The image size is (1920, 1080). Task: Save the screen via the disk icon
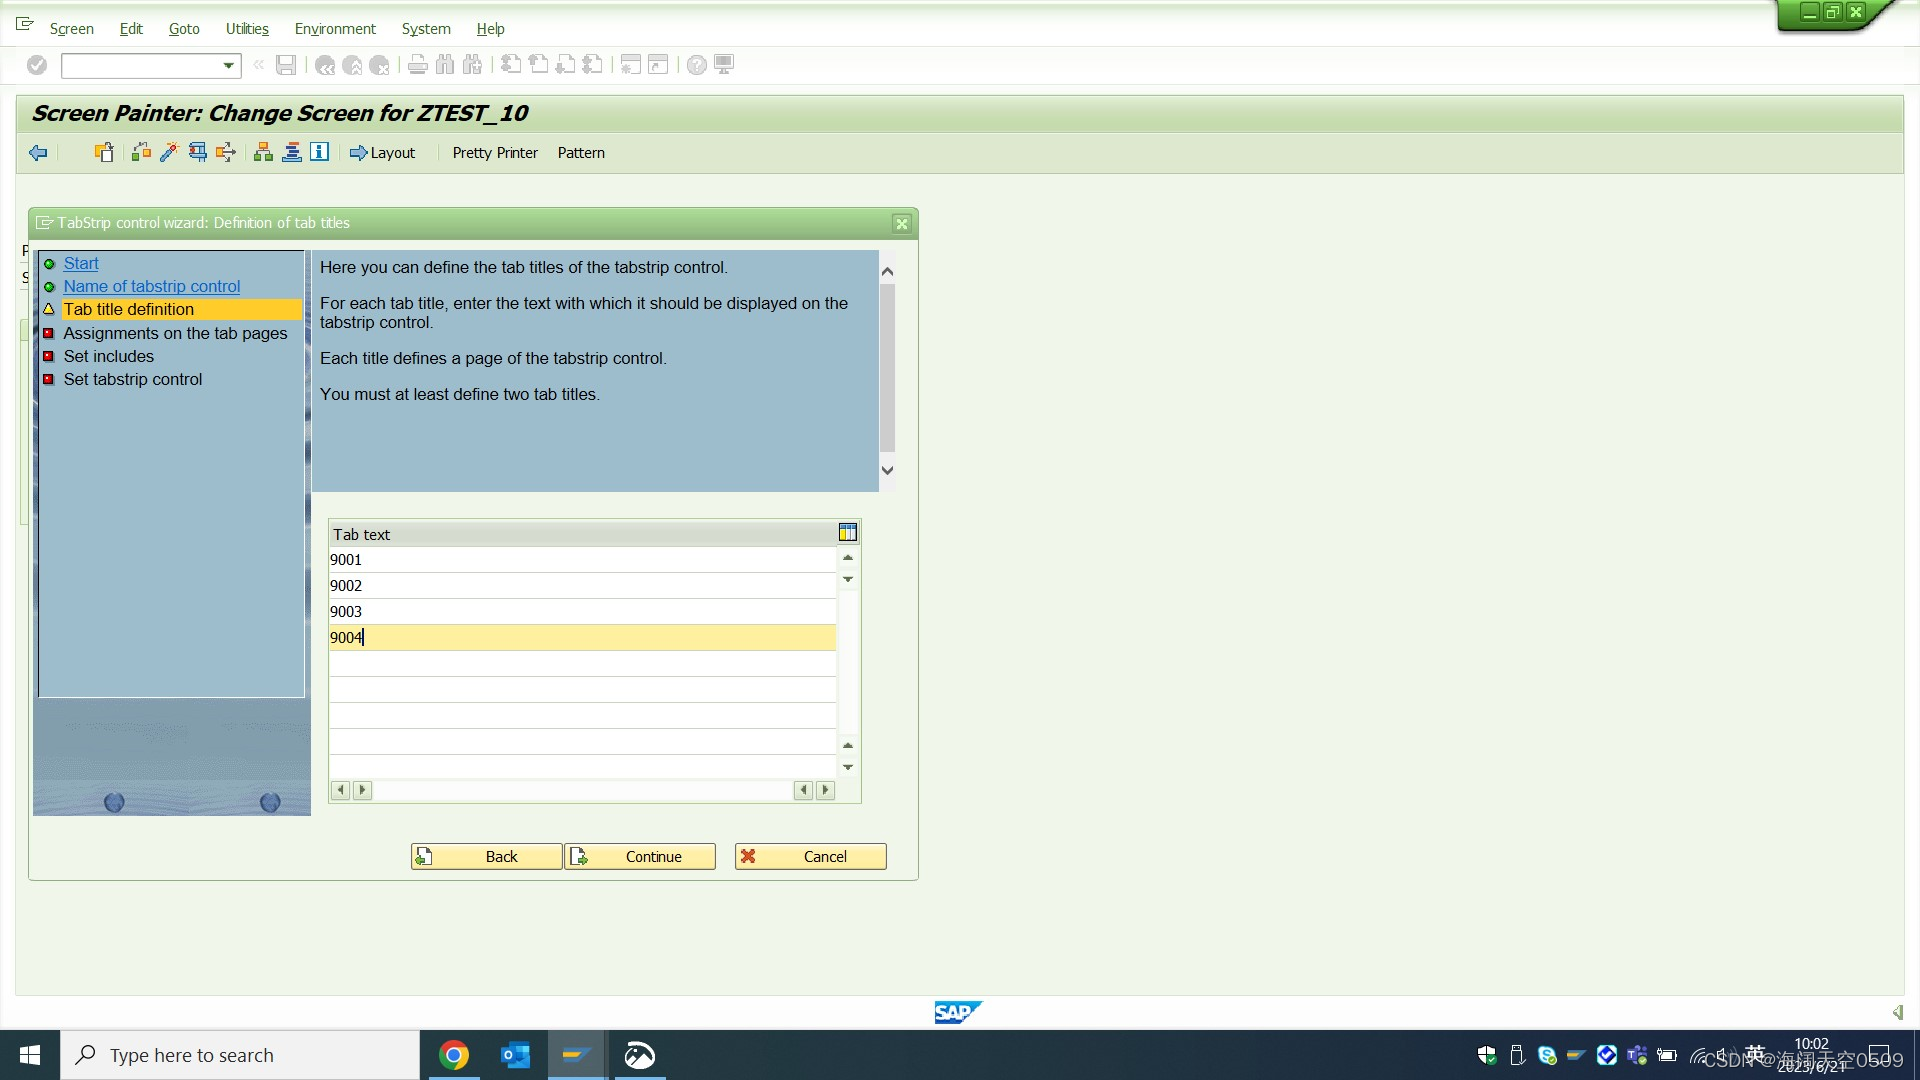(x=285, y=64)
